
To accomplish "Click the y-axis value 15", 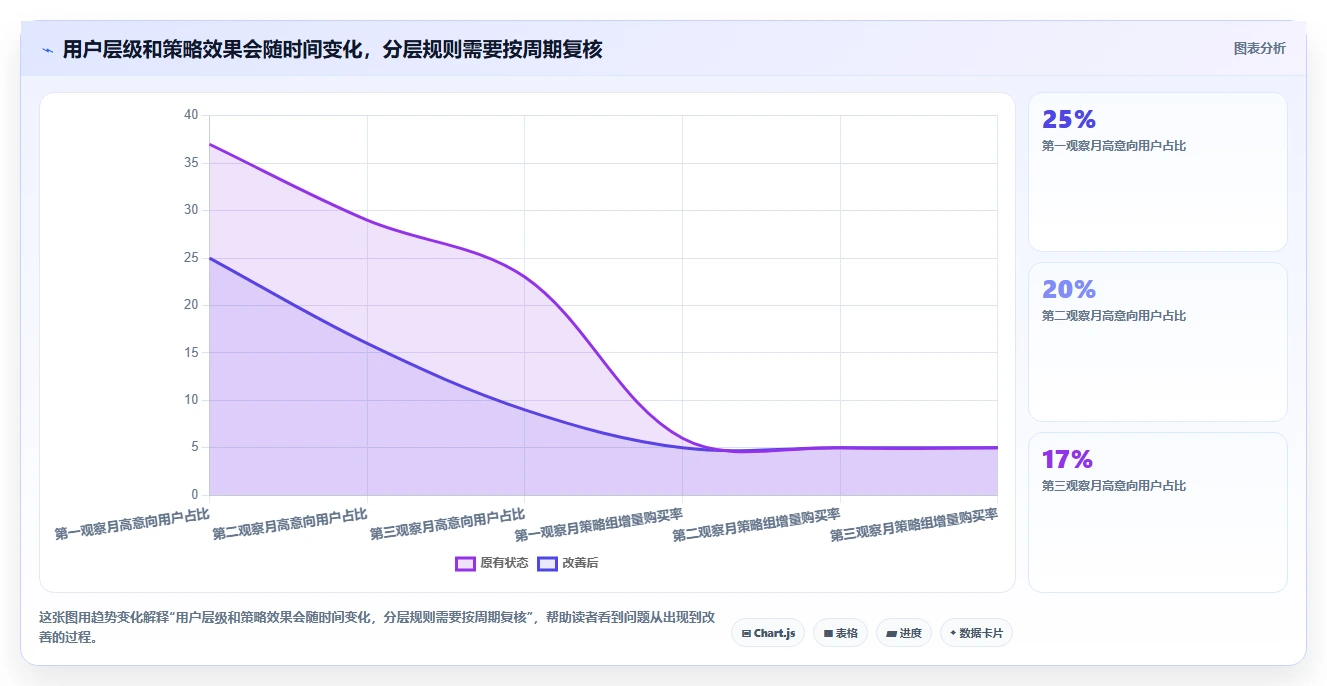I will coord(191,353).
